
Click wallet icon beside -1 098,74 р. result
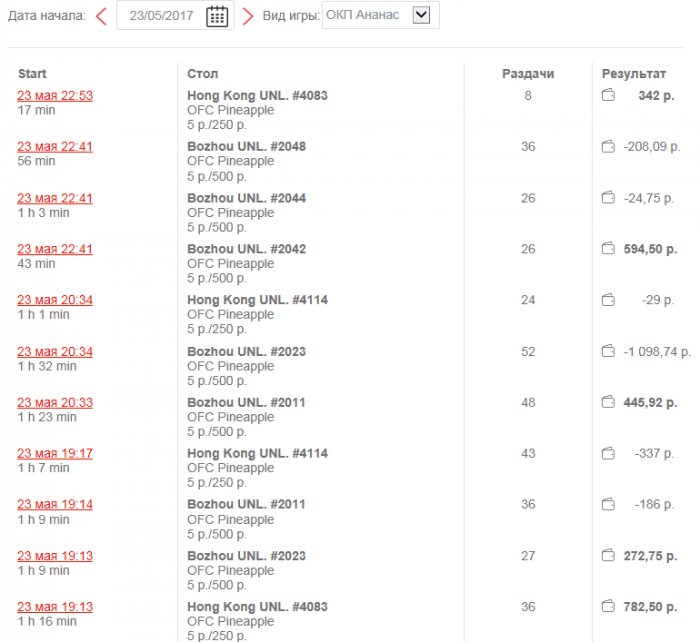608,351
